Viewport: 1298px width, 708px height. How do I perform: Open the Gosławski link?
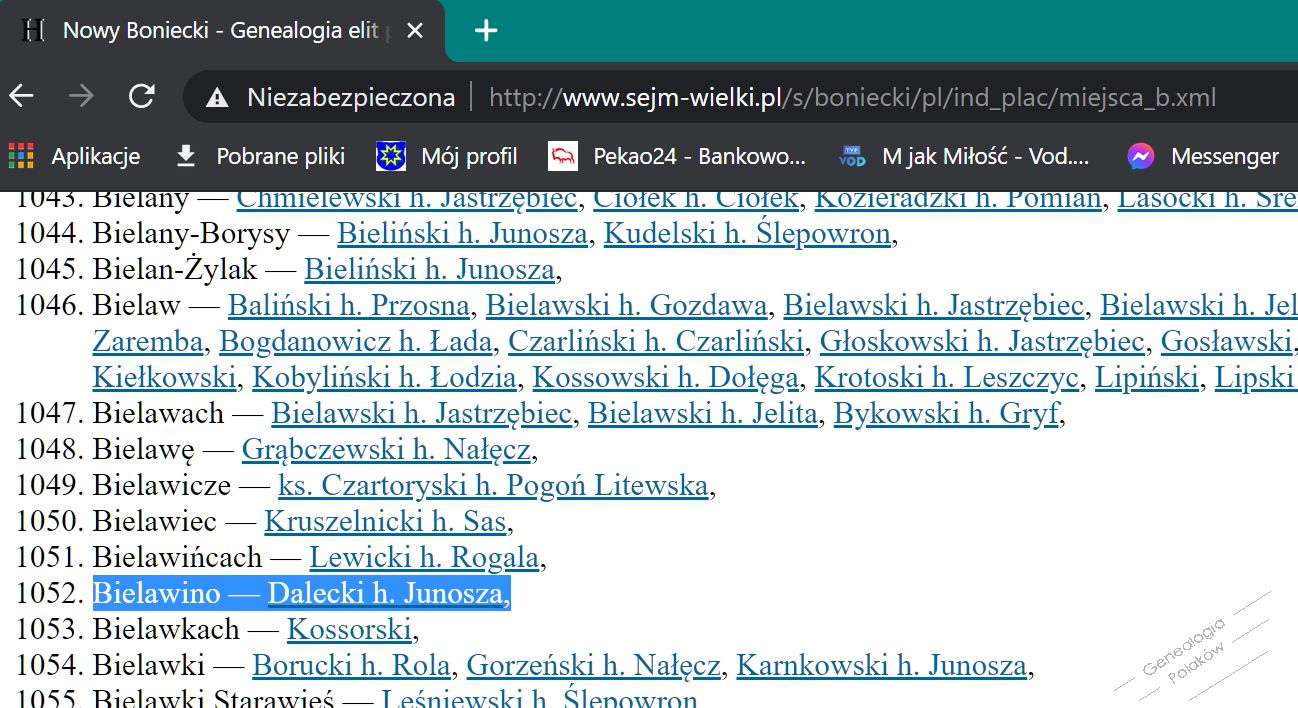[1226, 342]
